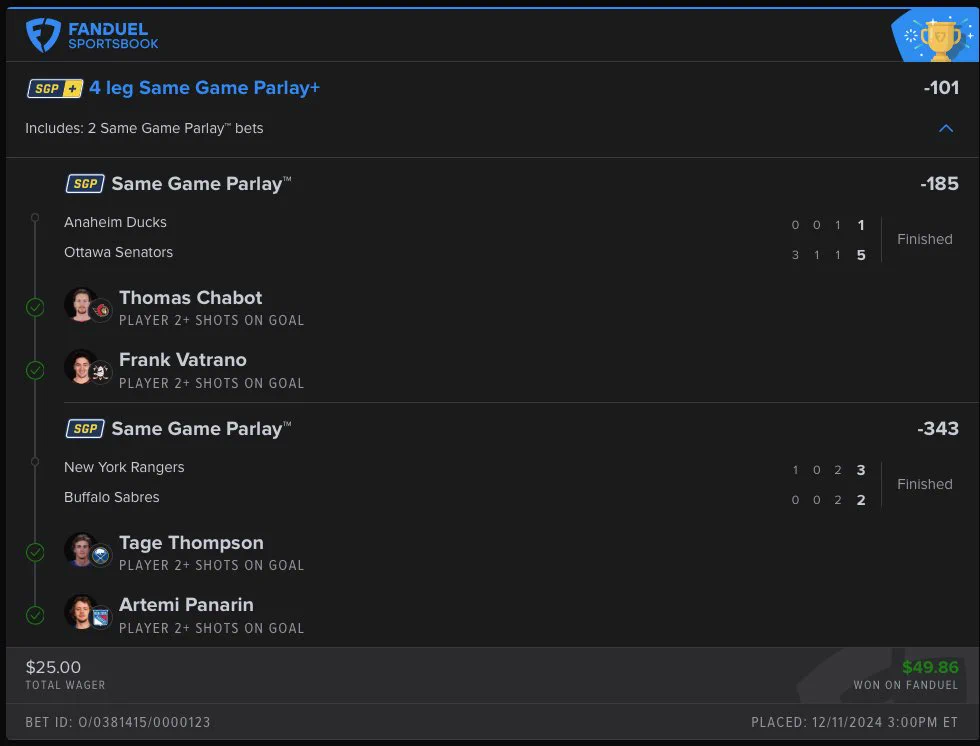Click Sabres team logo on Thompson
Image resolution: width=980 pixels, height=746 pixels.
point(101,555)
